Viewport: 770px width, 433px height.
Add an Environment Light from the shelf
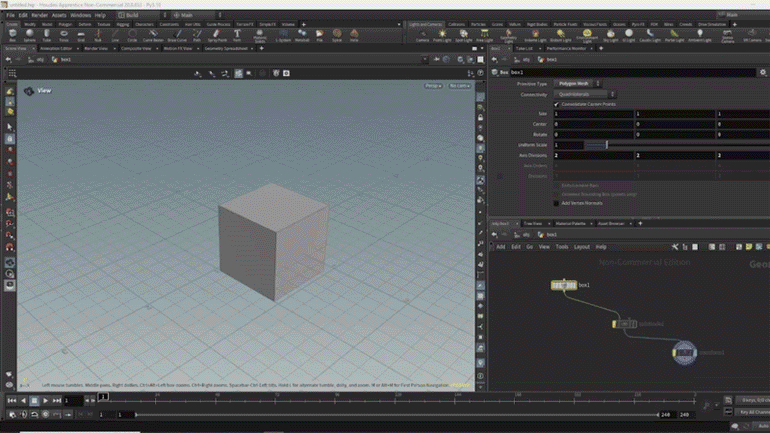click(586, 35)
